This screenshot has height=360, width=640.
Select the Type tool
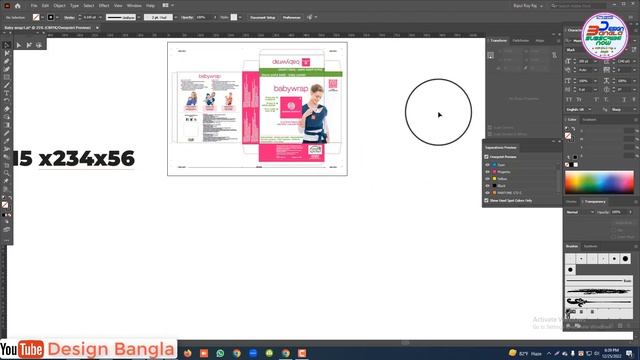(7, 93)
